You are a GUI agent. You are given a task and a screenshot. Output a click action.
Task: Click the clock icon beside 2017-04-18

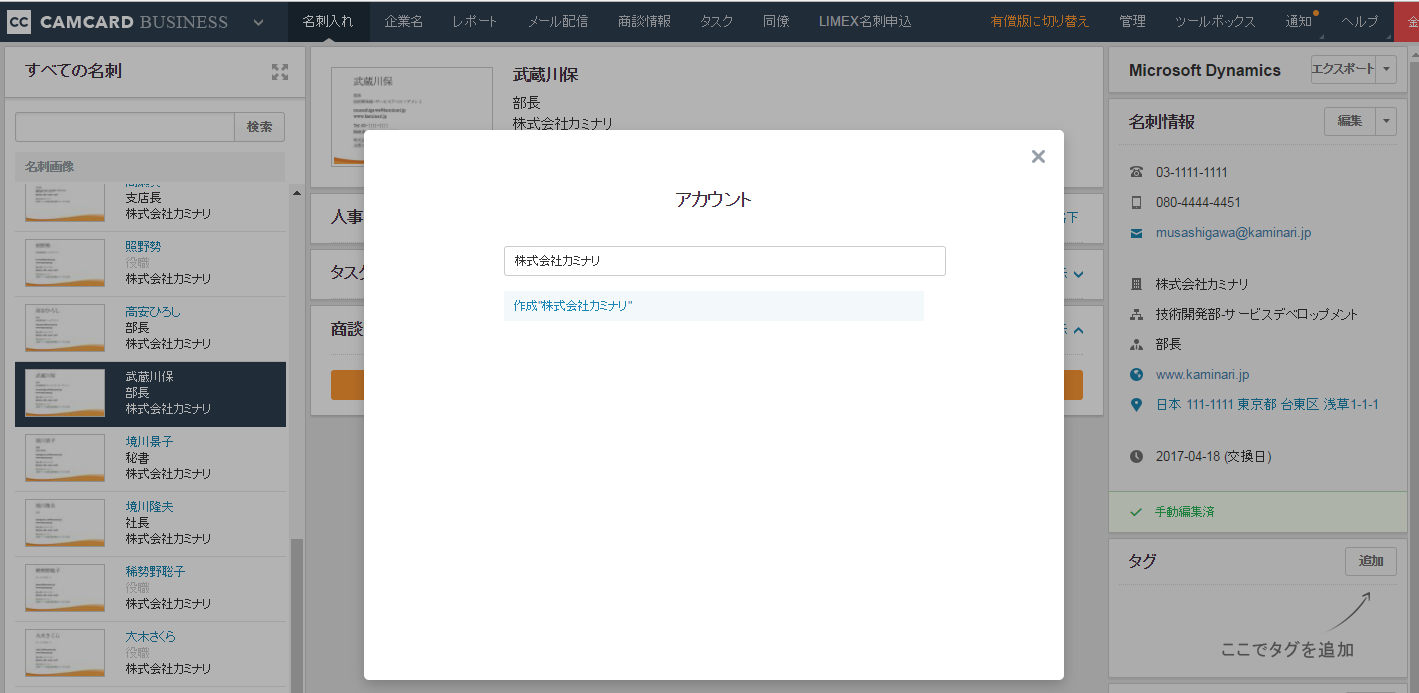(x=1136, y=456)
